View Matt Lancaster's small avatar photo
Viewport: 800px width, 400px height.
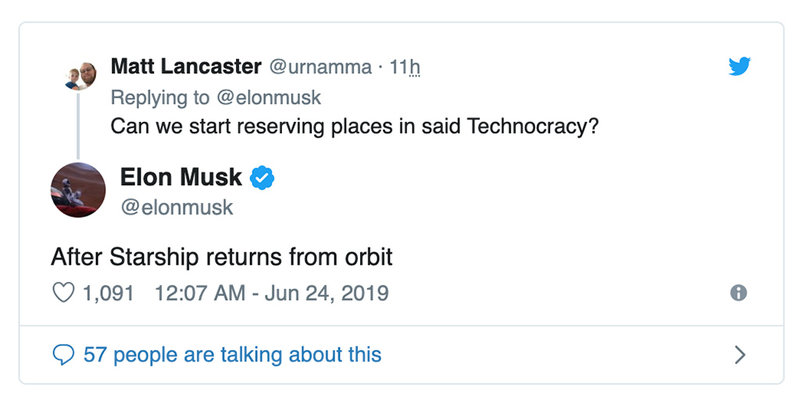(x=81, y=76)
